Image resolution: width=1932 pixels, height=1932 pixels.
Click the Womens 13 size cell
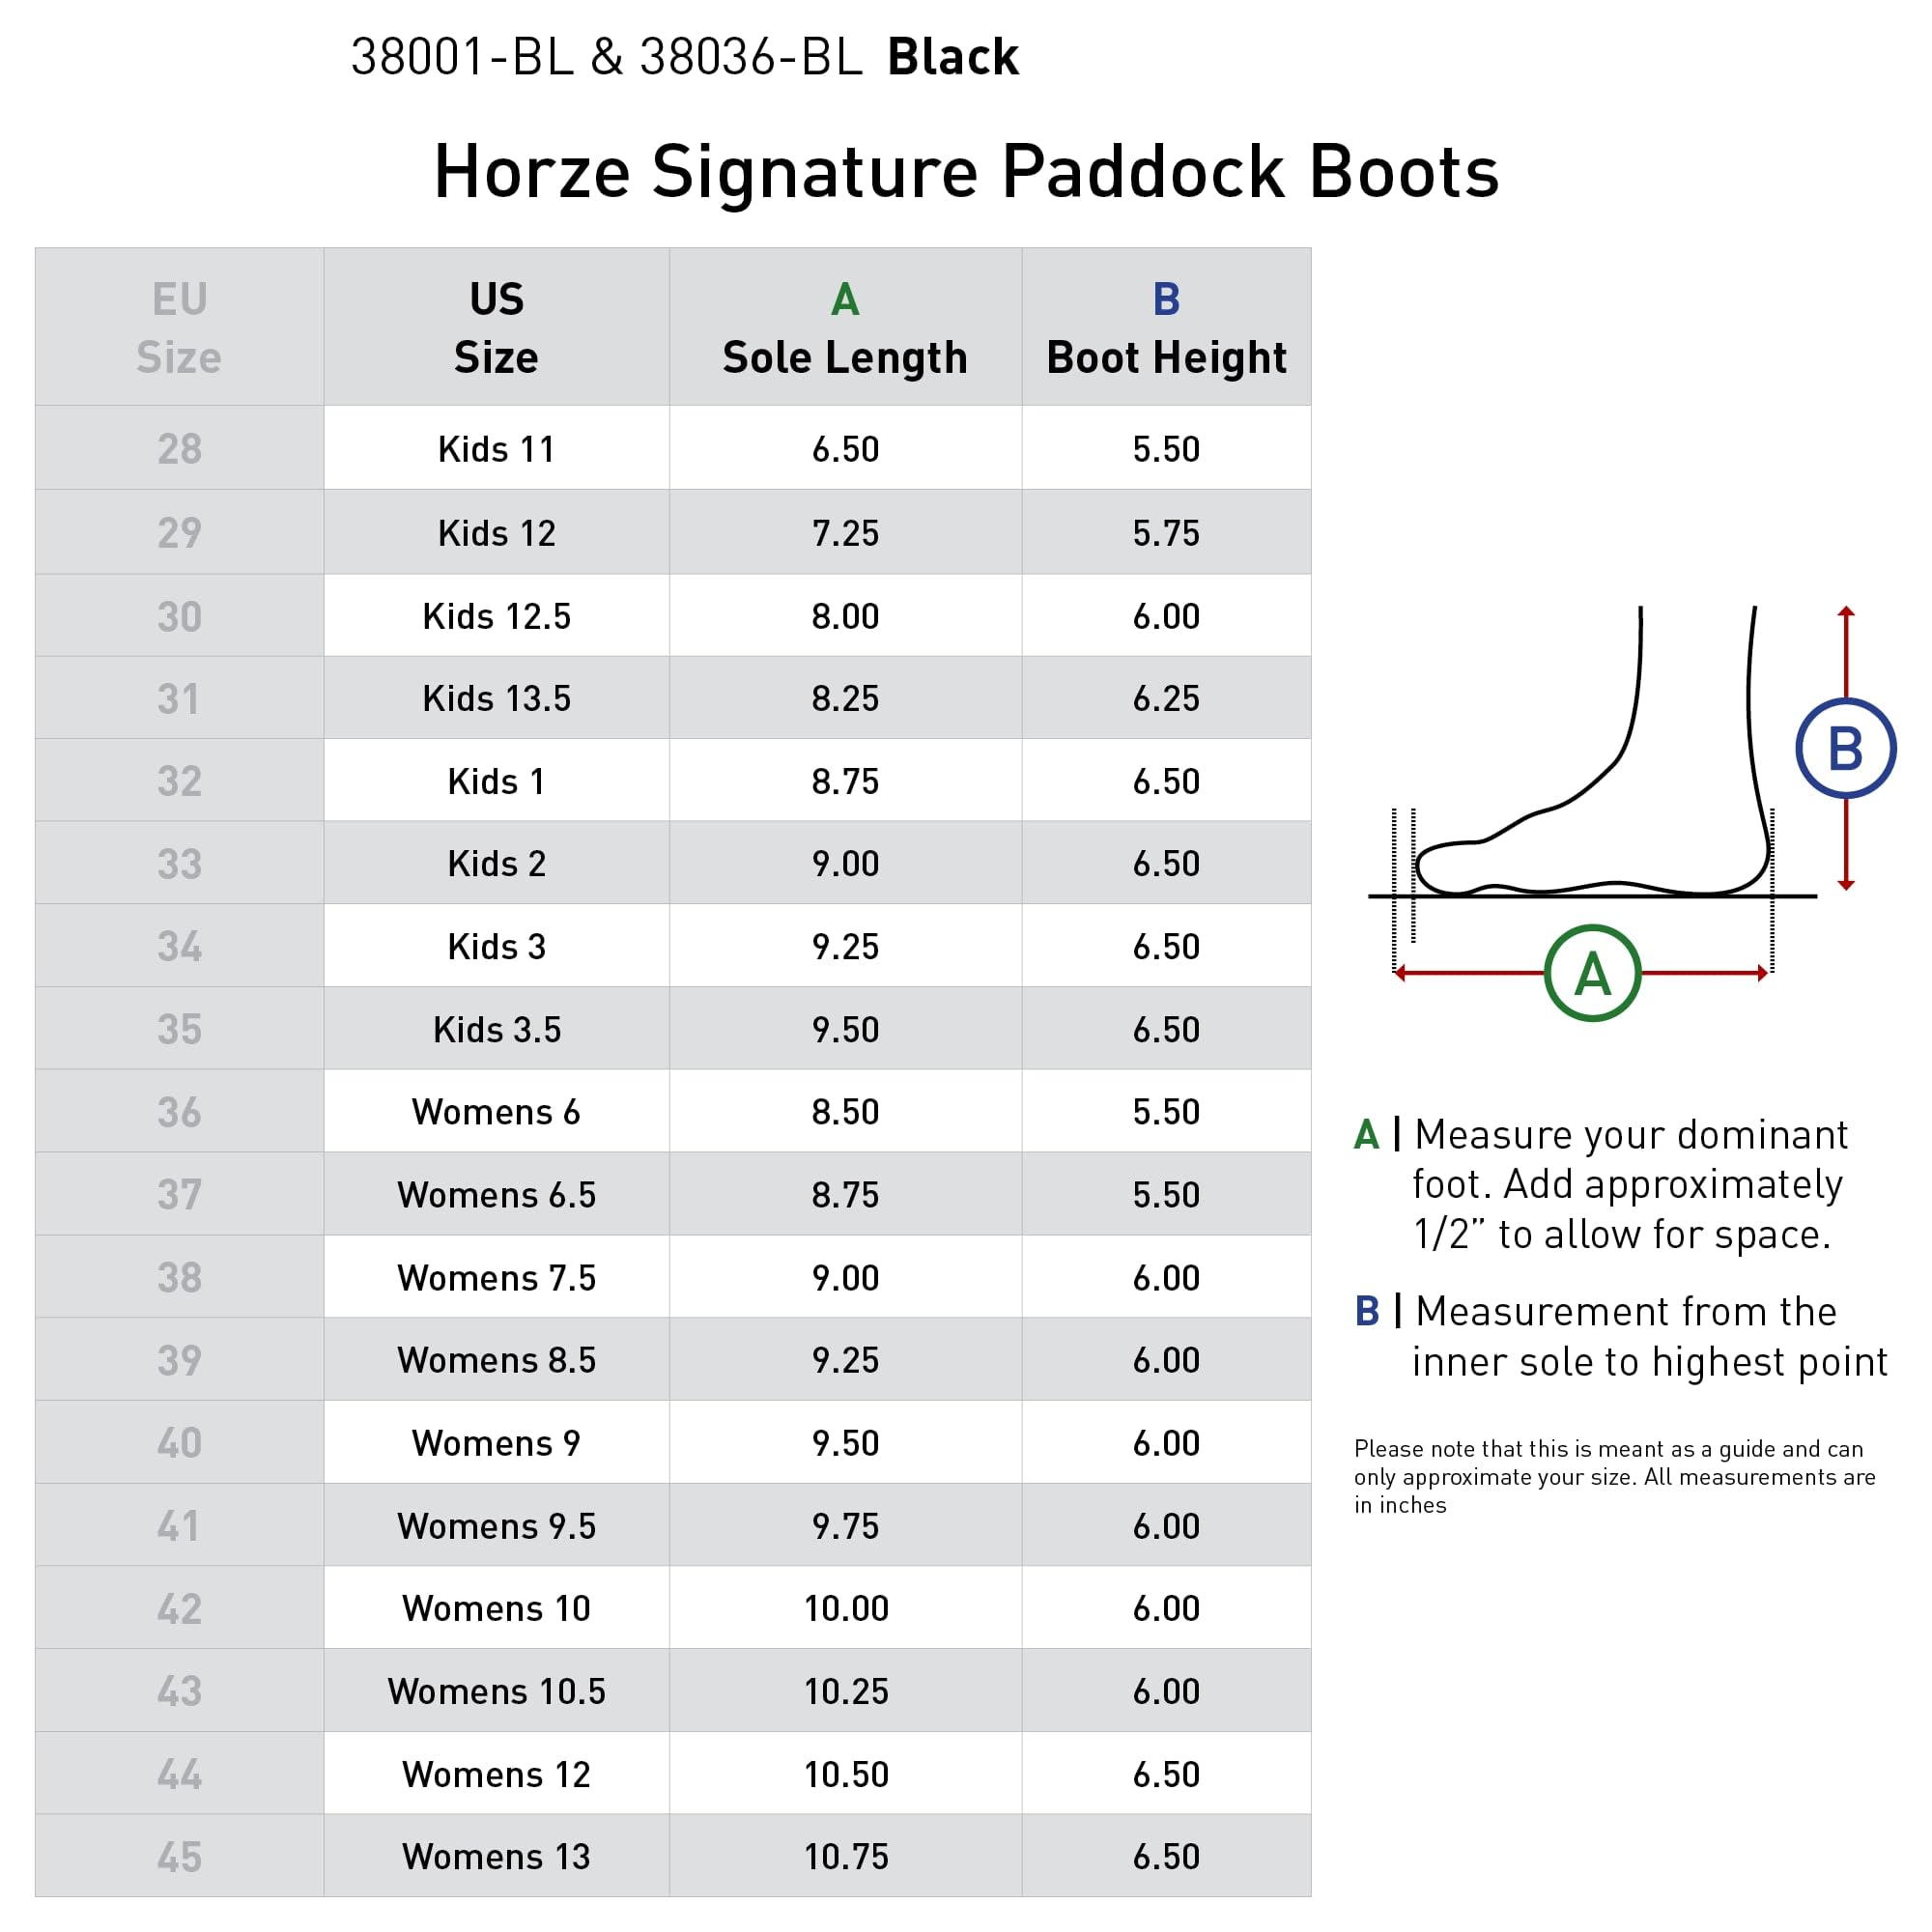[496, 1856]
